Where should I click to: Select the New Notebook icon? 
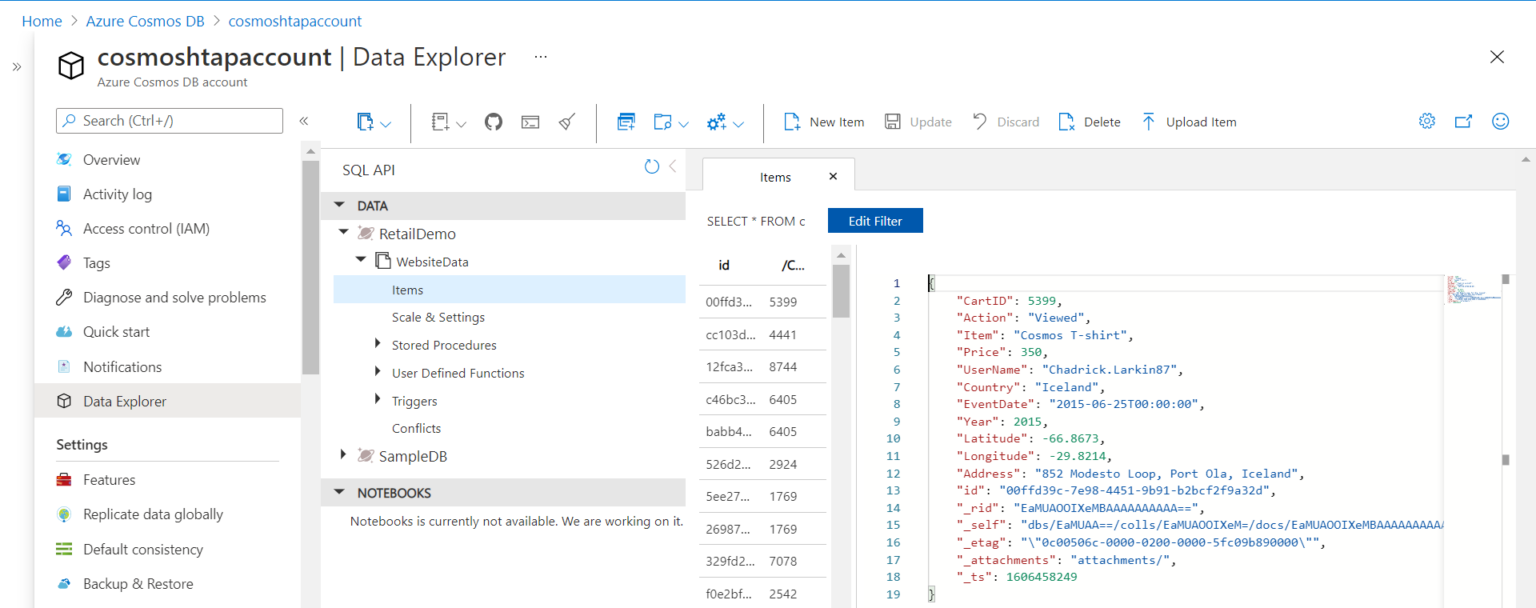(x=440, y=121)
